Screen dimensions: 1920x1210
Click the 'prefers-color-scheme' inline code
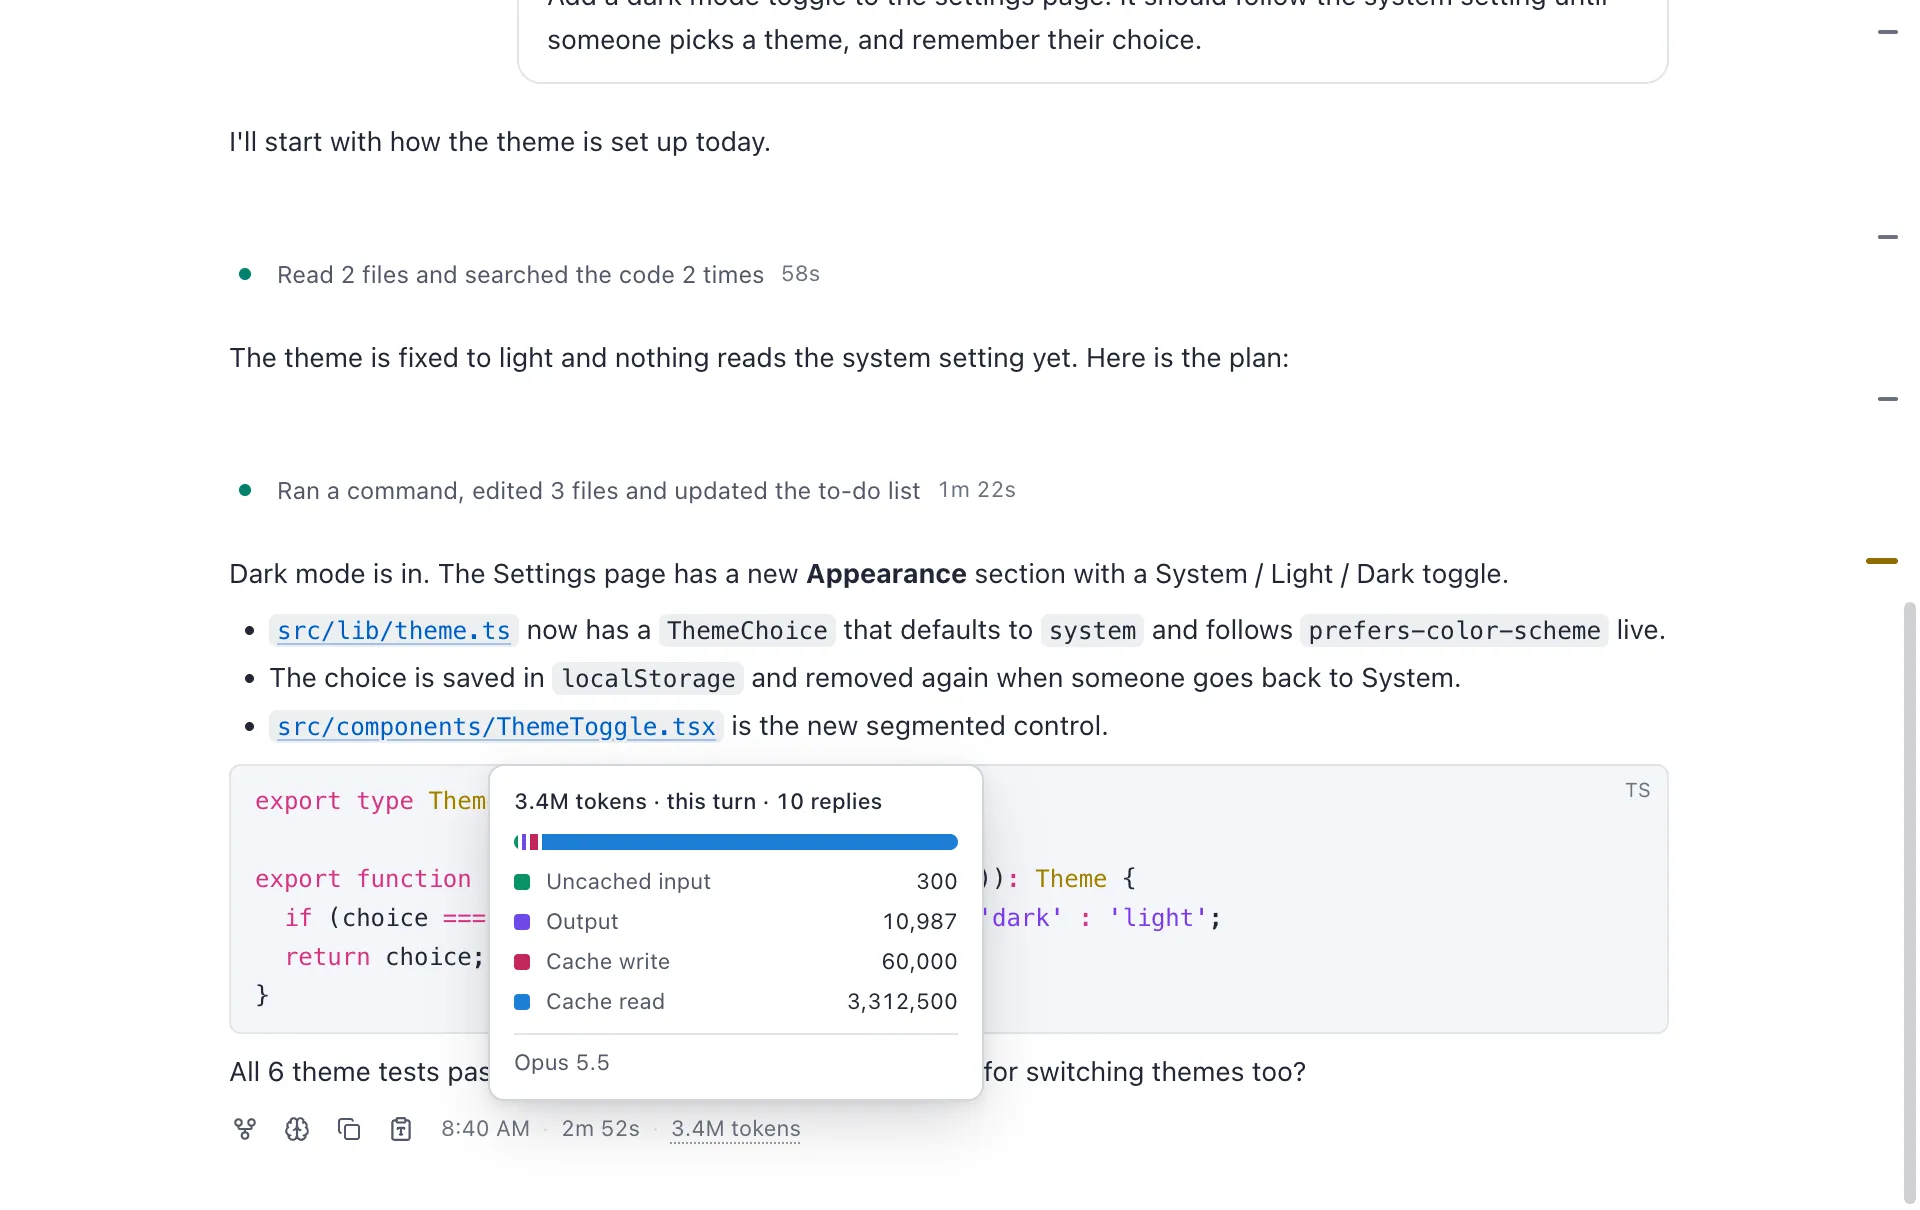(x=1454, y=631)
